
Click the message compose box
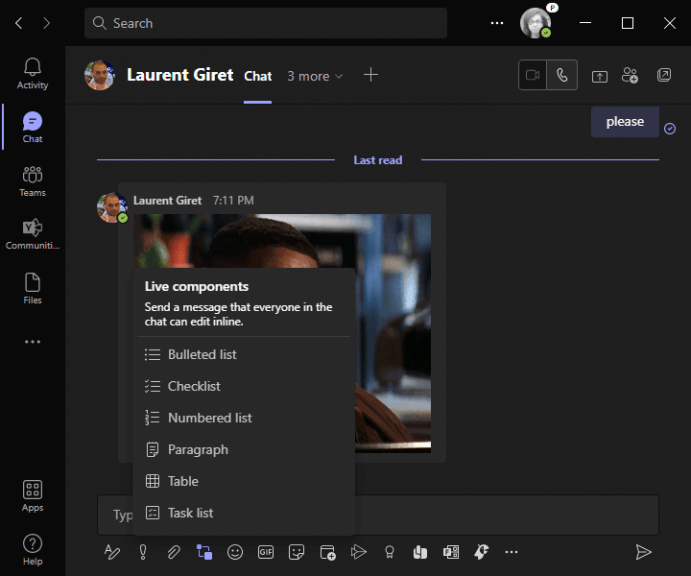tap(378, 515)
